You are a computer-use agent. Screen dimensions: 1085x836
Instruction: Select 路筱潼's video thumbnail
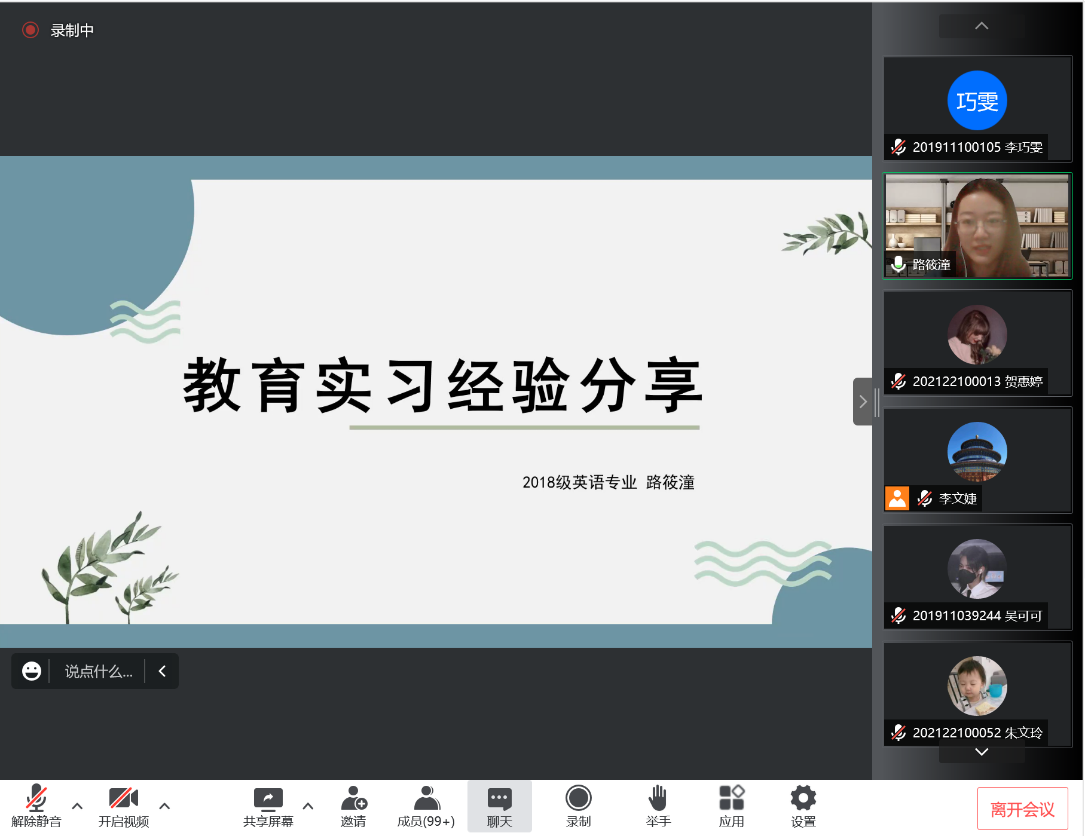(977, 226)
